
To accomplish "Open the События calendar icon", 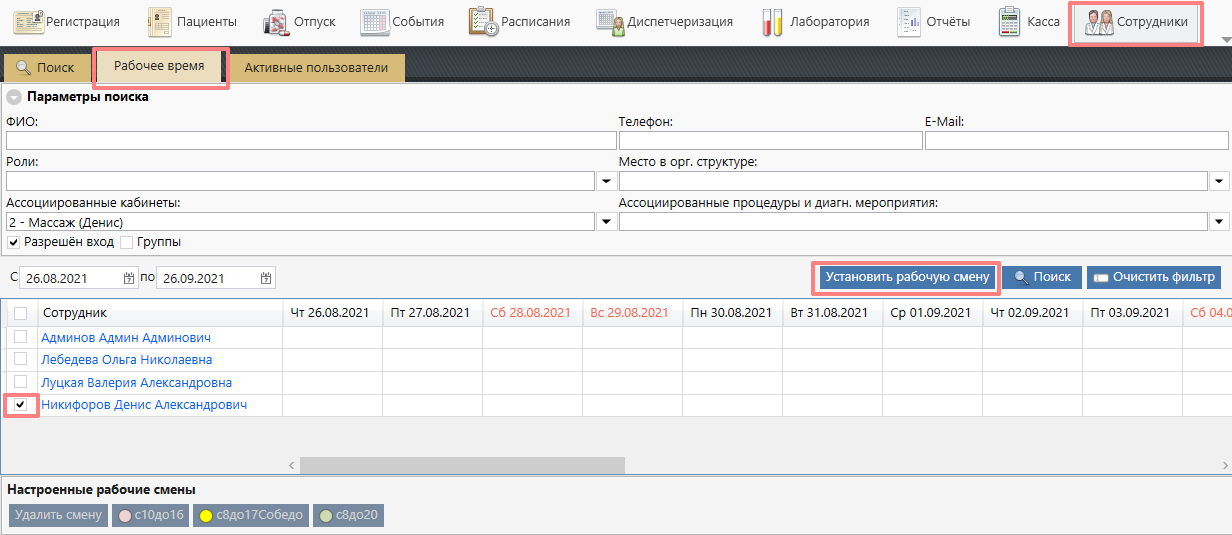I will click(x=374, y=21).
